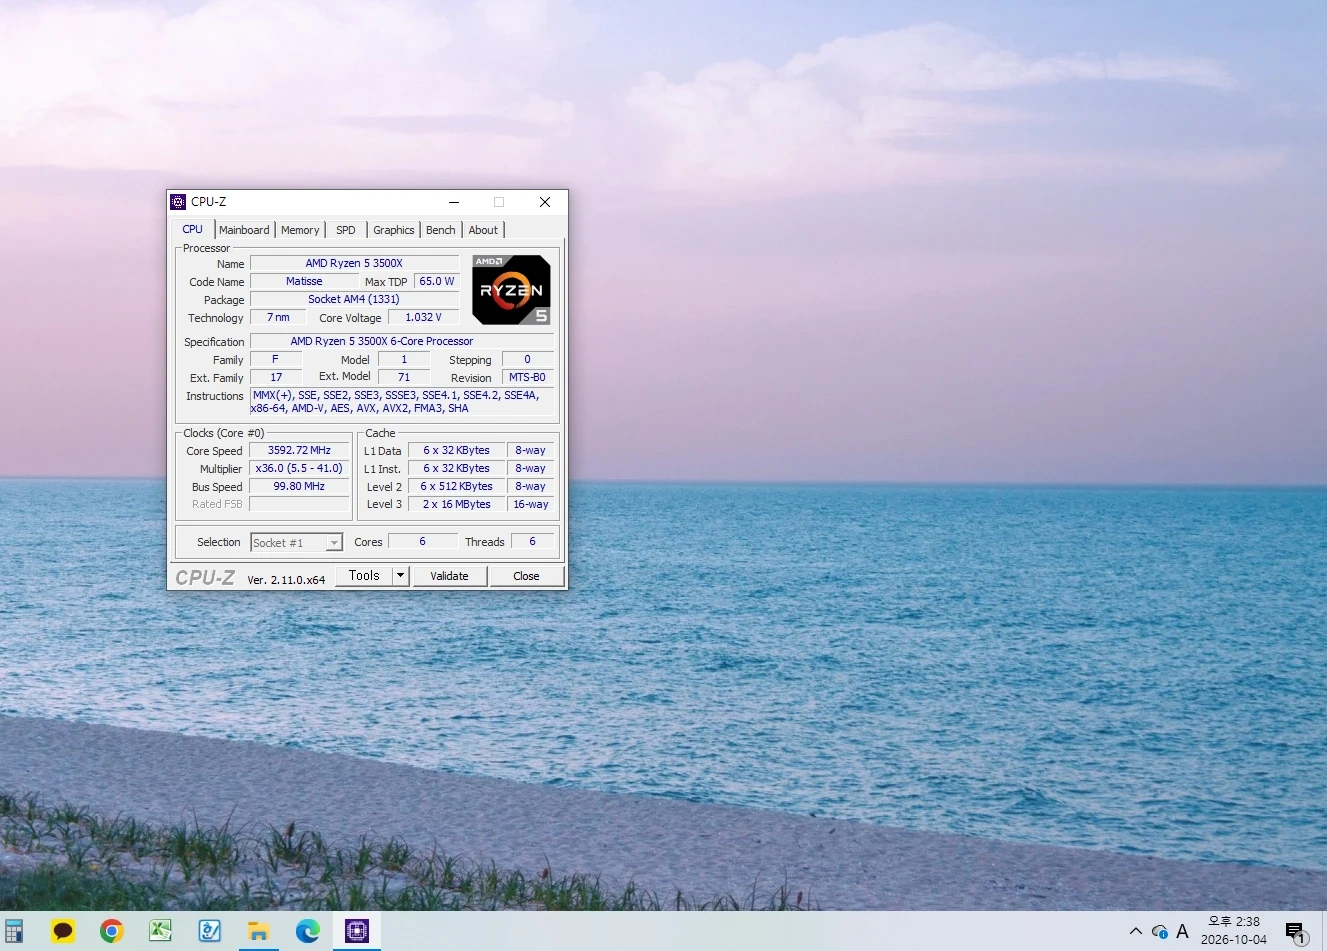Switch to the Memory tab

(300, 230)
